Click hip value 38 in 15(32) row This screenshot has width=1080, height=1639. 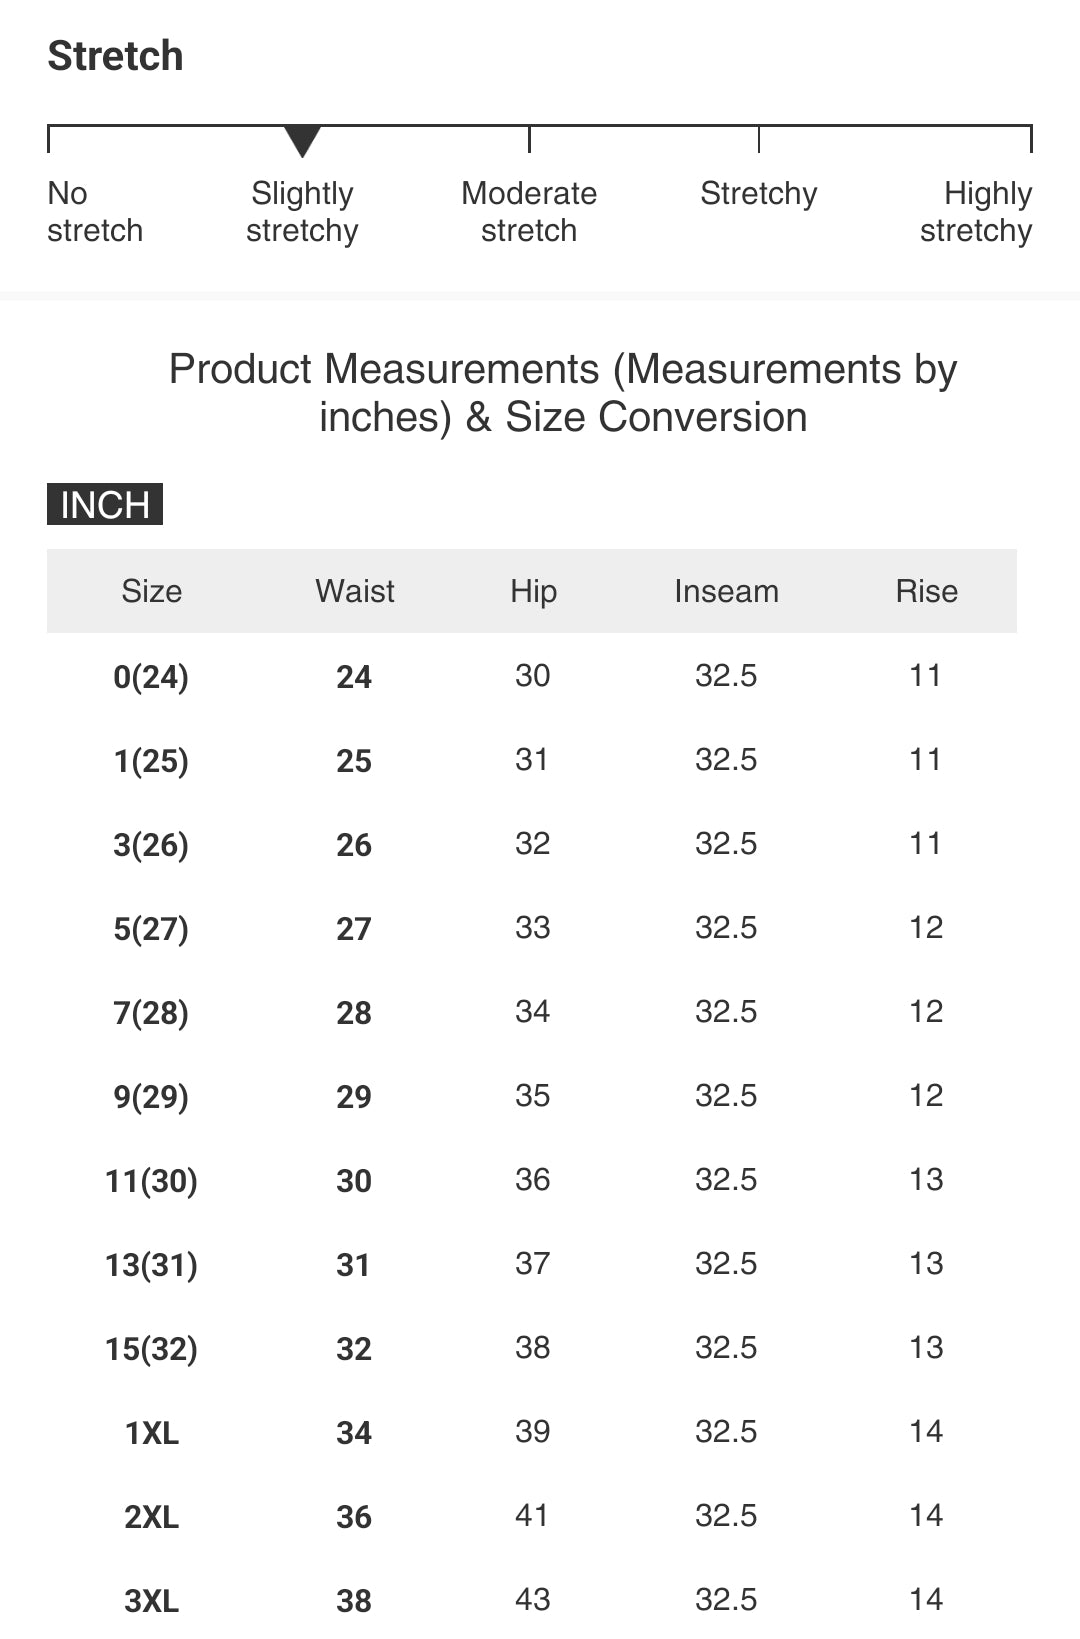pyautogui.click(x=532, y=1348)
